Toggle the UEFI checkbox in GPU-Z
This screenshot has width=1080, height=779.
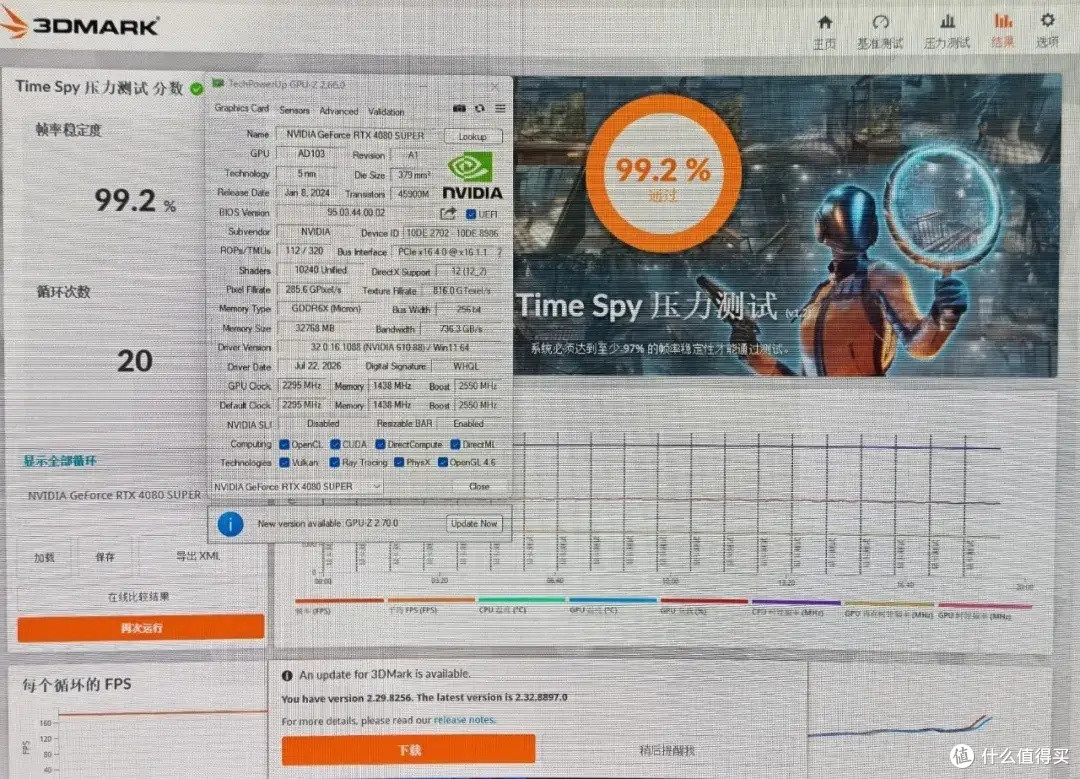point(471,214)
